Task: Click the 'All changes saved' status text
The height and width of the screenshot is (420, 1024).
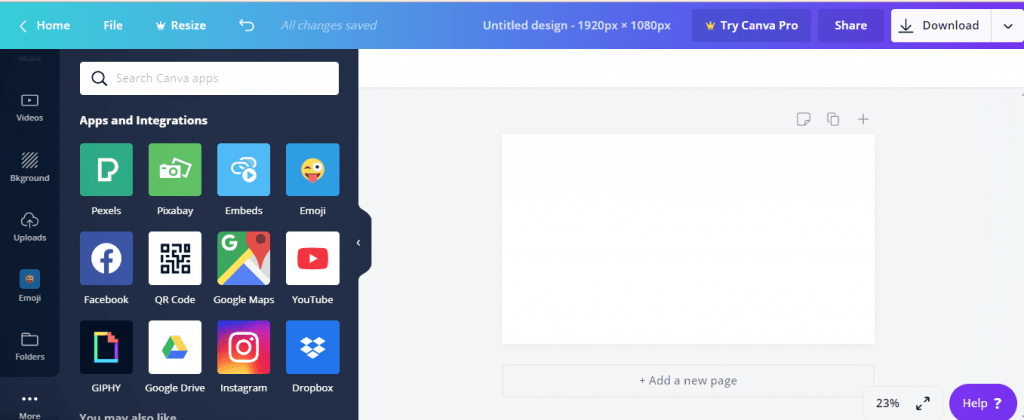Action: coord(328,25)
